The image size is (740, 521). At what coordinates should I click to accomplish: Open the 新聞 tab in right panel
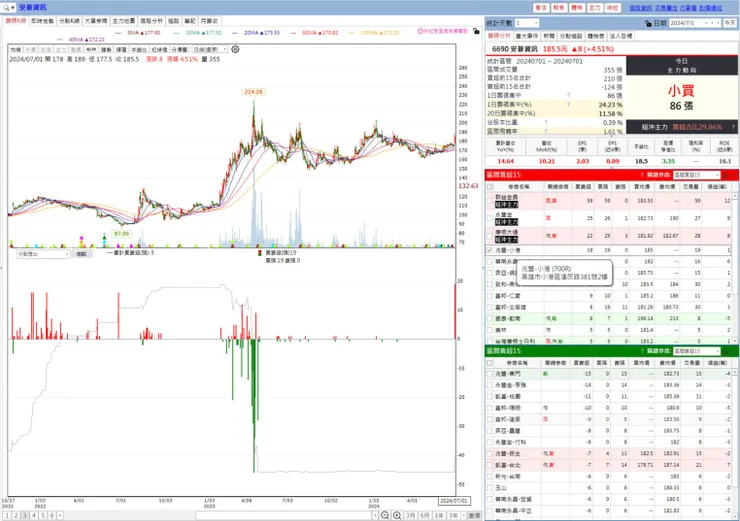549,36
